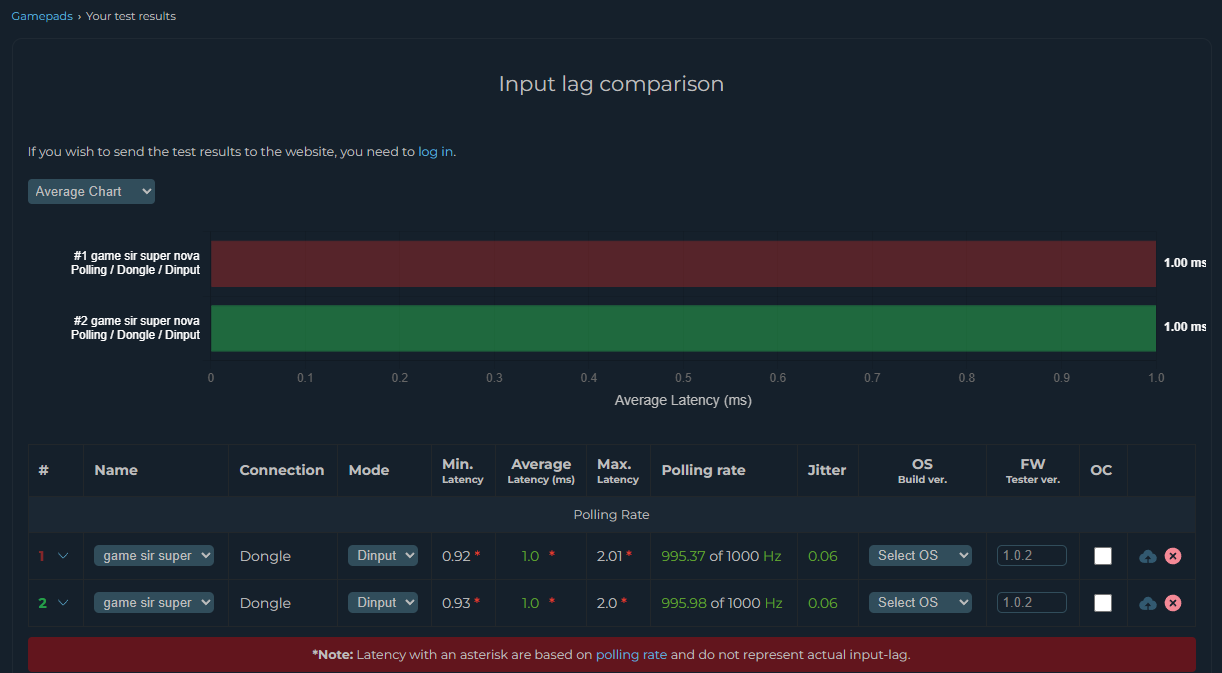Click row 1 FW version input field
The height and width of the screenshot is (673, 1222).
[x=1032, y=556]
